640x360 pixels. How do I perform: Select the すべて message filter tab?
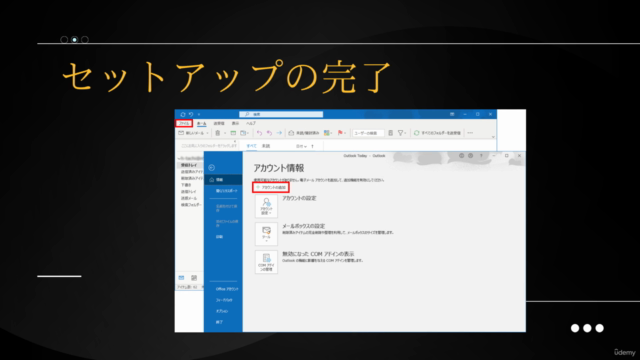251,146
